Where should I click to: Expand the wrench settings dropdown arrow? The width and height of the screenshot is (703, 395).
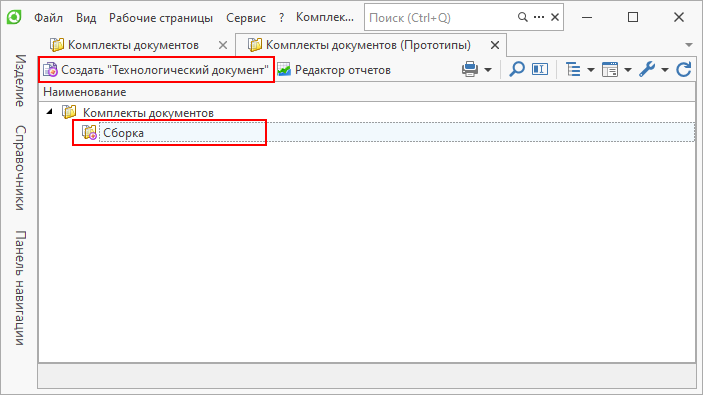665,70
